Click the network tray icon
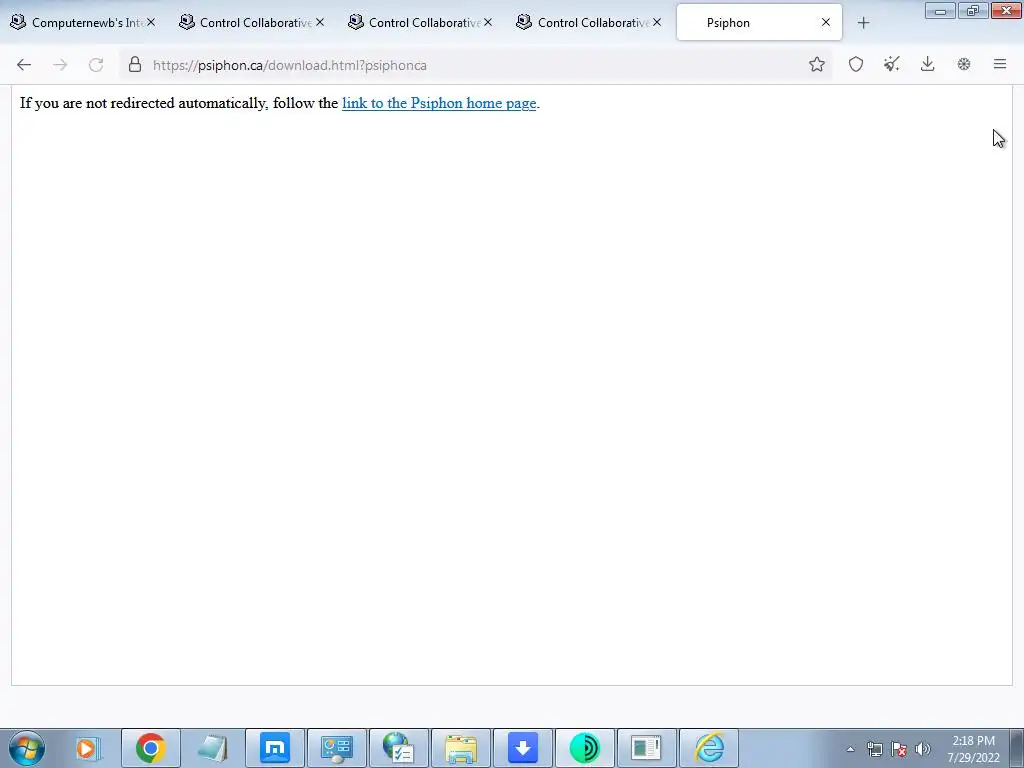 point(874,749)
